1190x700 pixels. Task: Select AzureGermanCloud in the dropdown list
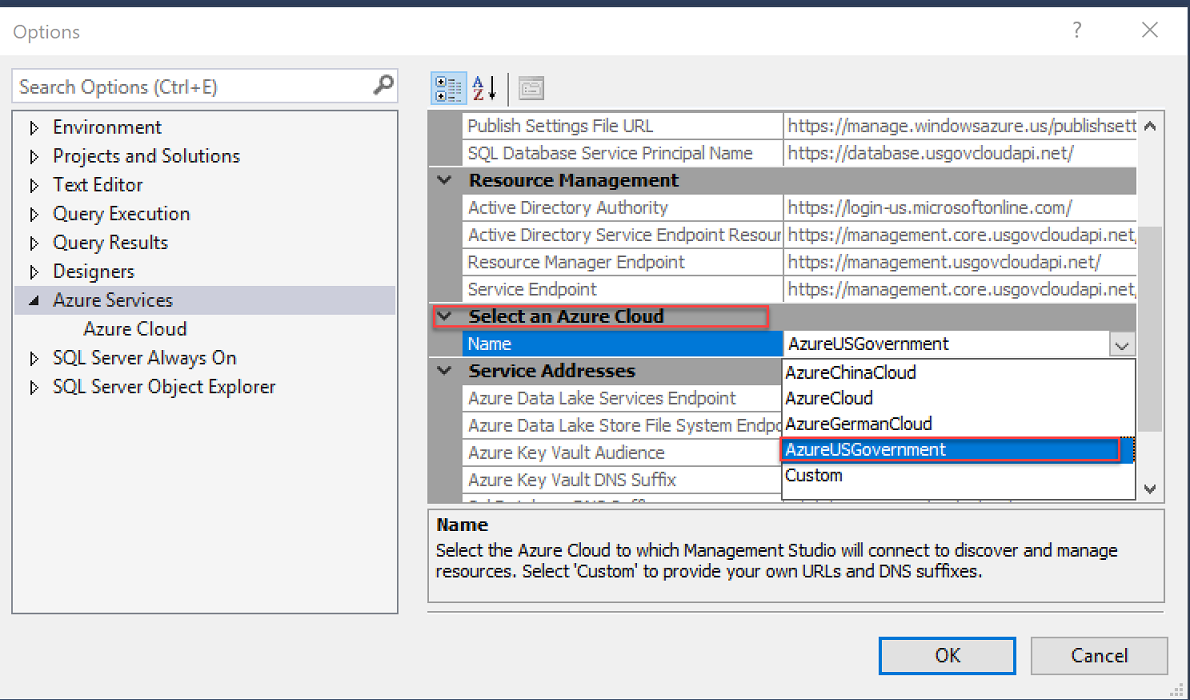860,423
